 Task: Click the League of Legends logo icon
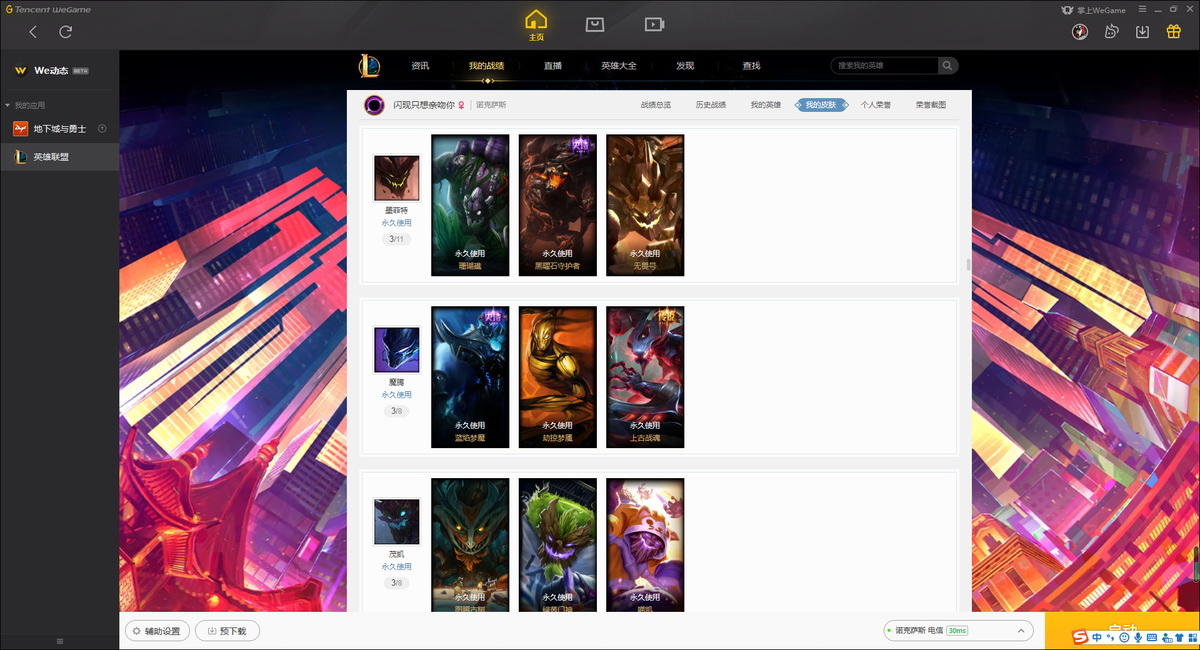point(369,66)
